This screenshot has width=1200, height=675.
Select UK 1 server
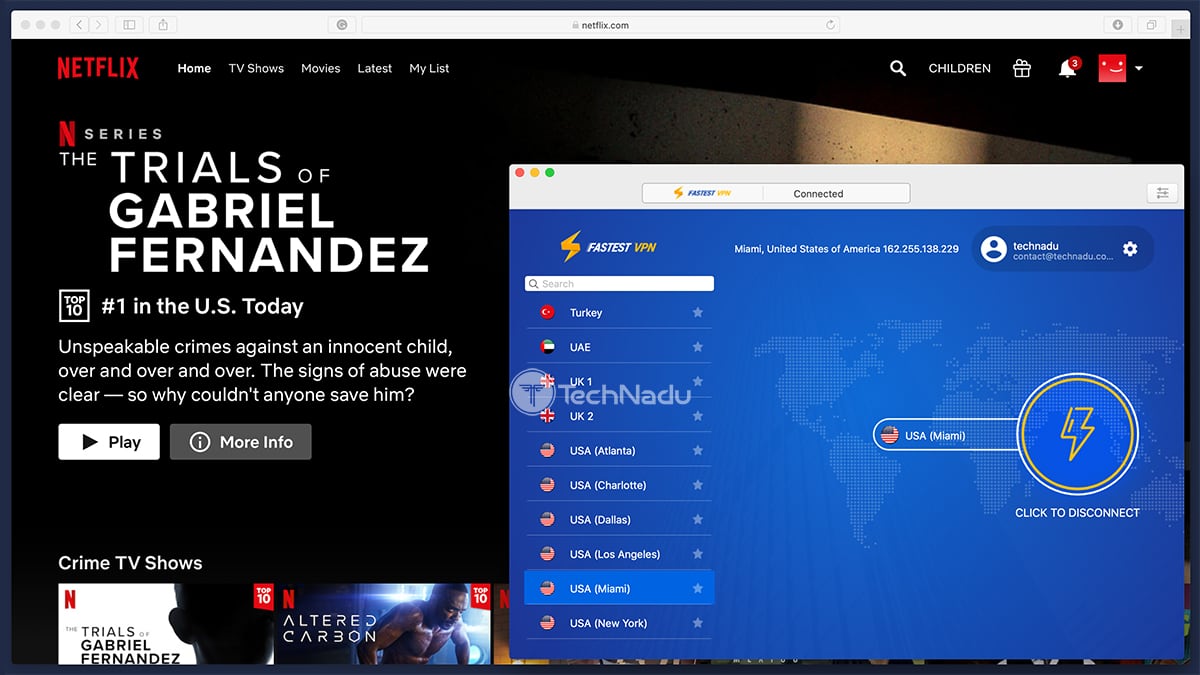coord(619,381)
